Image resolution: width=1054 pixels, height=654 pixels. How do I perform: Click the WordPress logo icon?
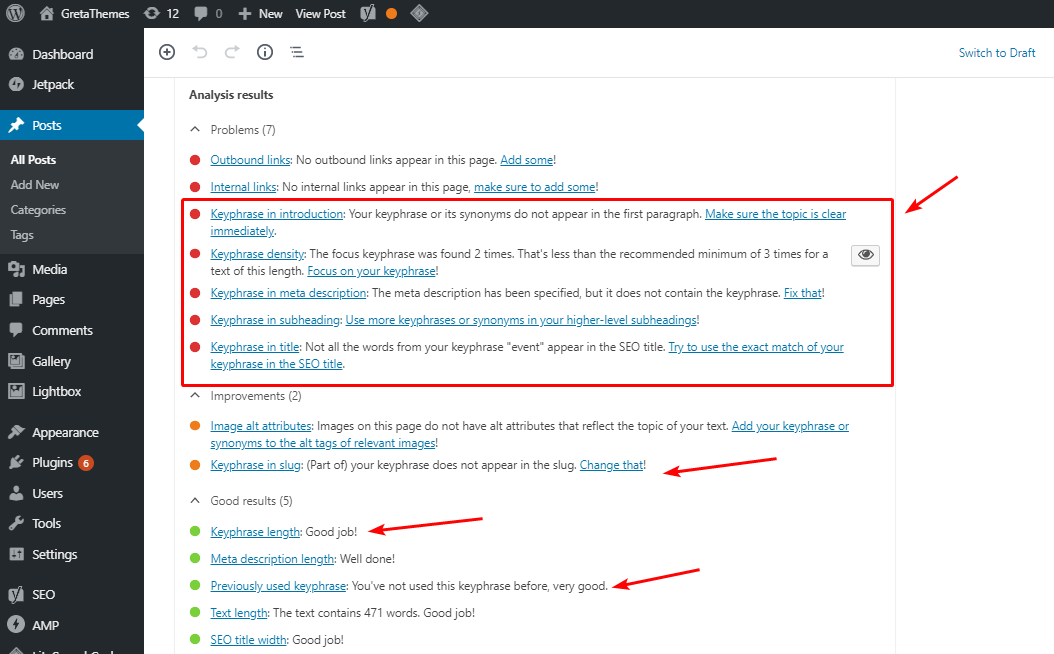tap(15, 14)
